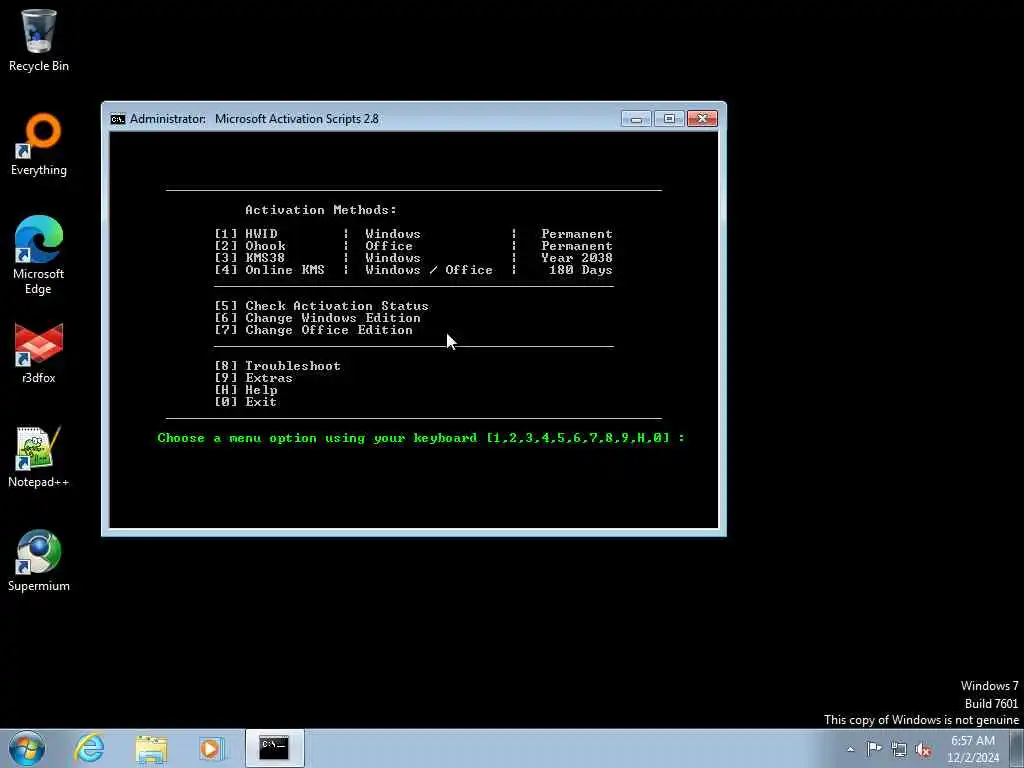Show hidden tray icons arrow
The image size is (1024, 768).
(850, 749)
